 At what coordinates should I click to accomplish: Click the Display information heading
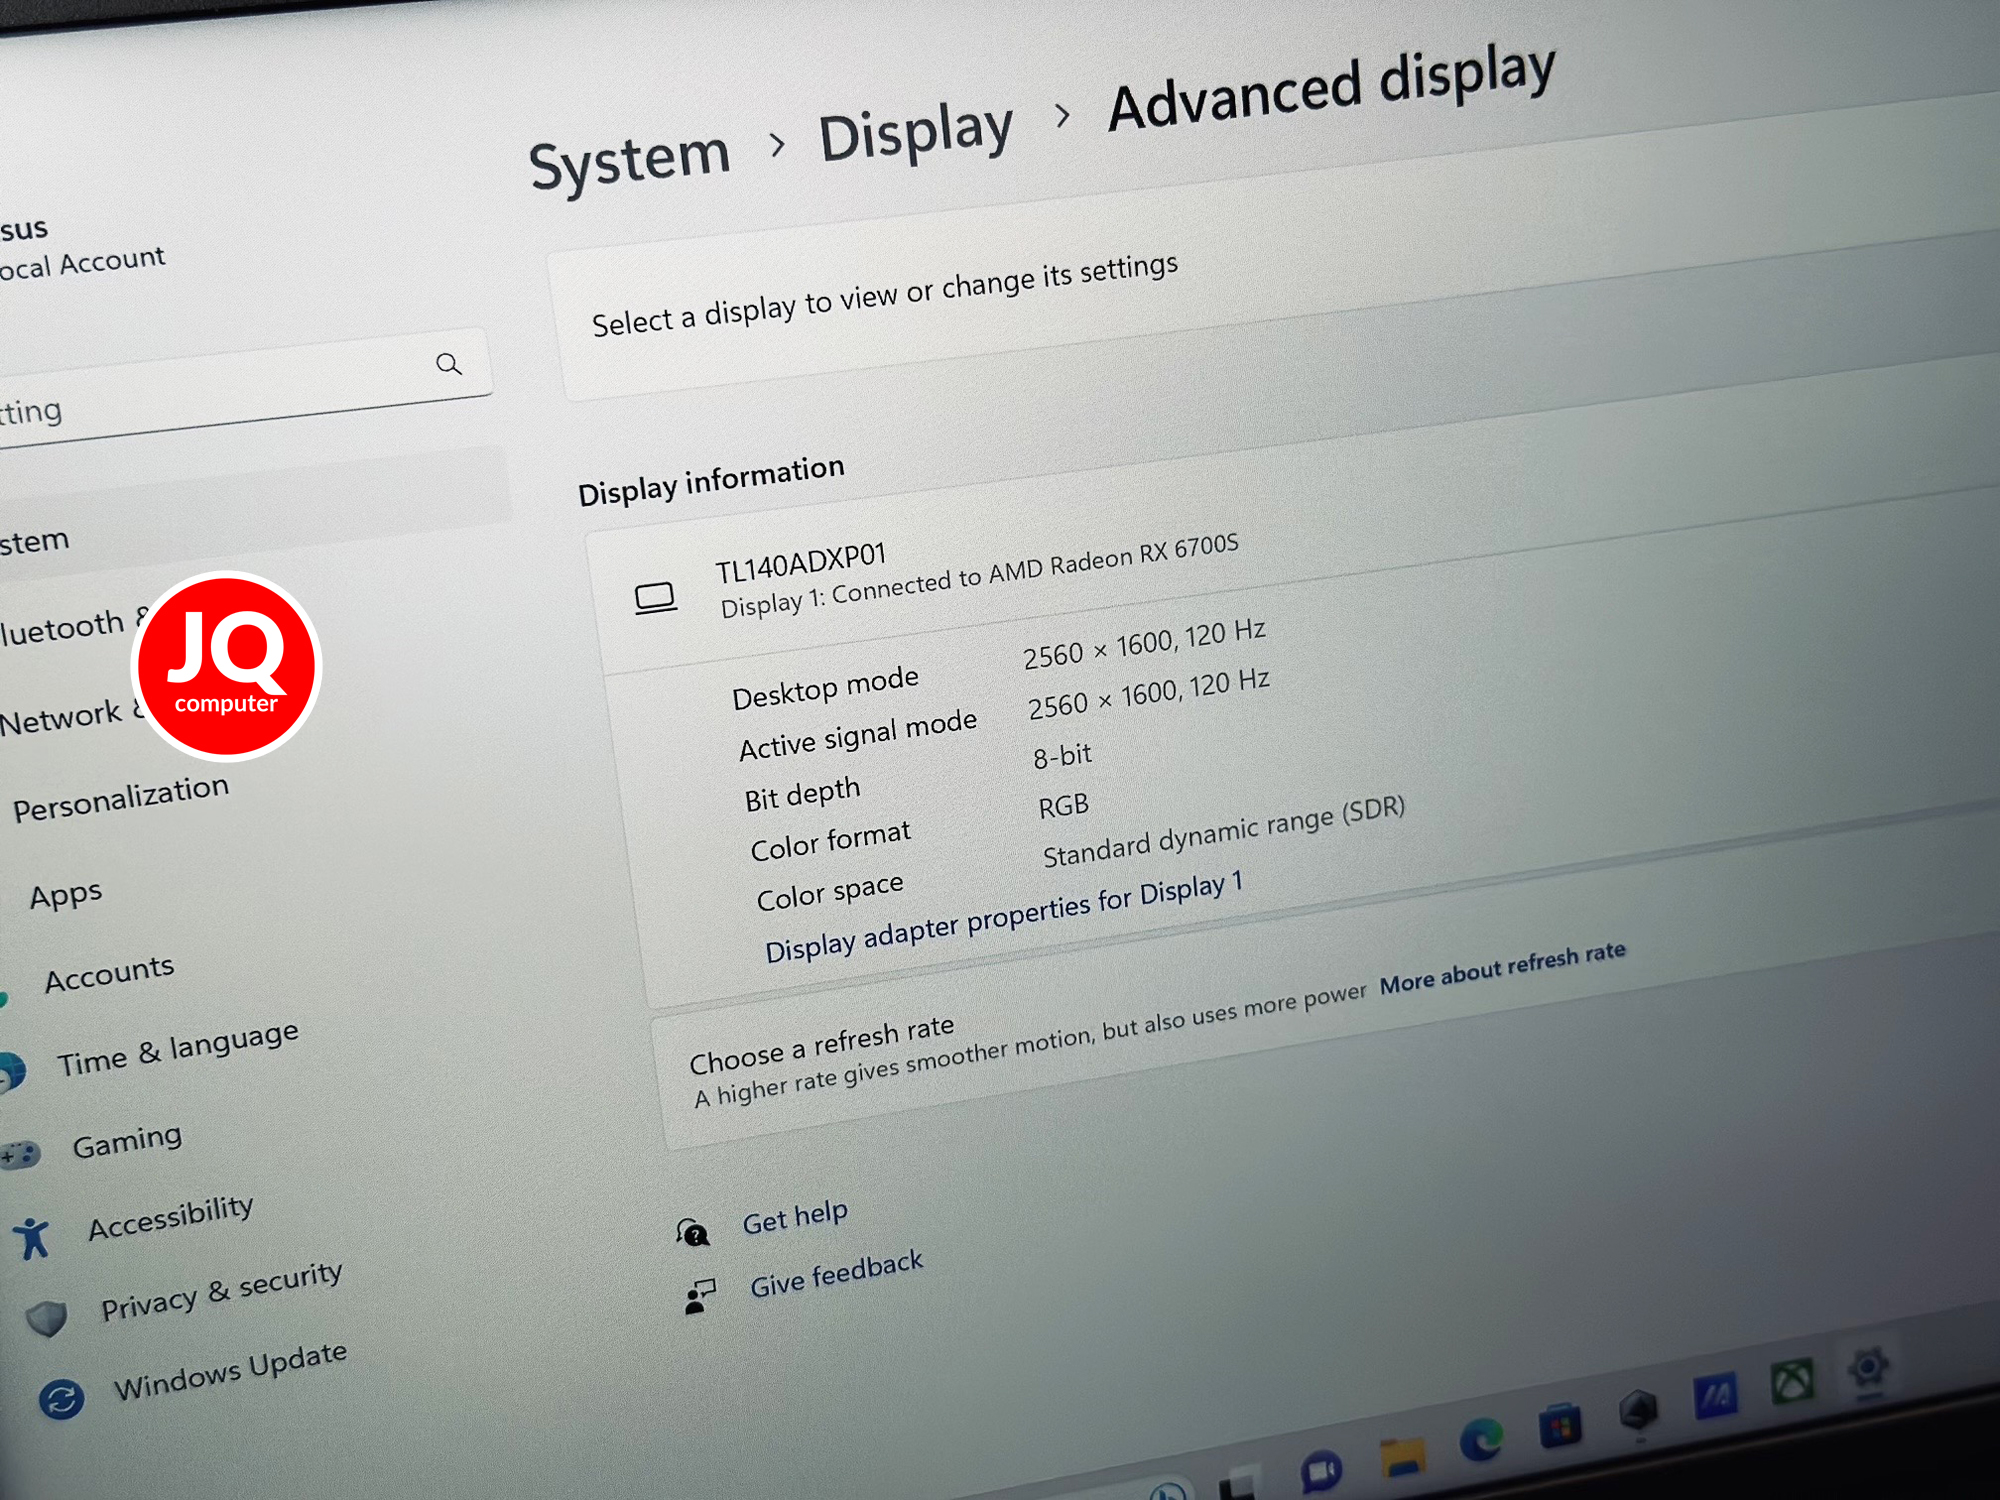(711, 481)
